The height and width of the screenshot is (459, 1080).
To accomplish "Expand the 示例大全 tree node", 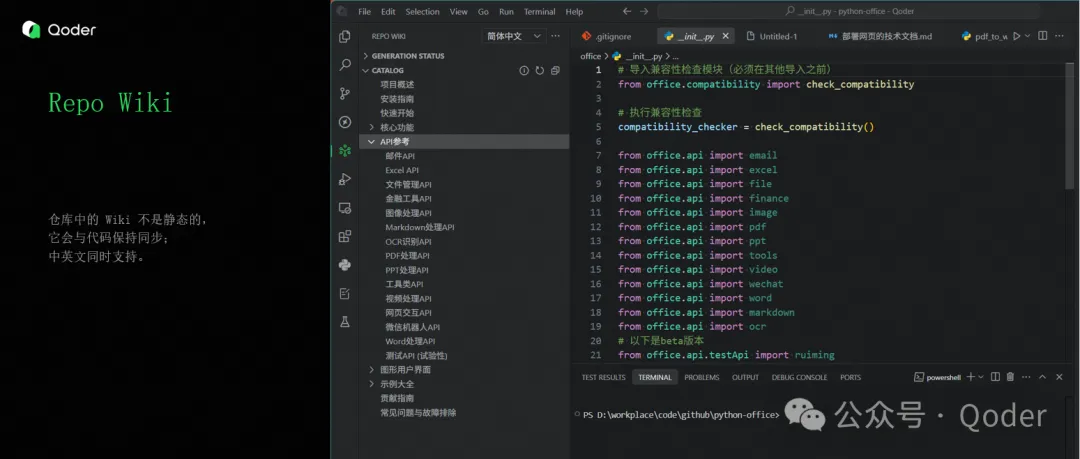I will pyautogui.click(x=372, y=384).
